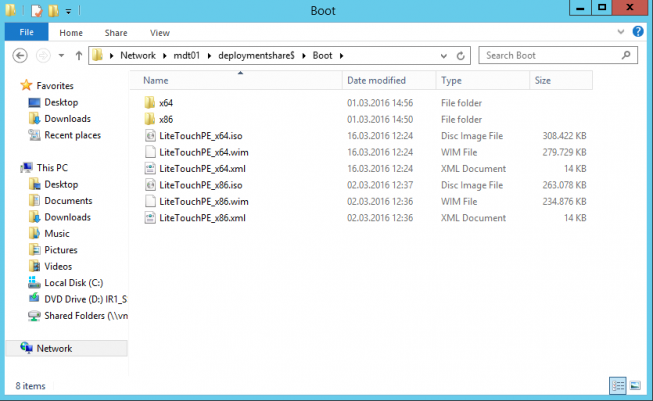Open Desktop under Favorites

pos(61,102)
